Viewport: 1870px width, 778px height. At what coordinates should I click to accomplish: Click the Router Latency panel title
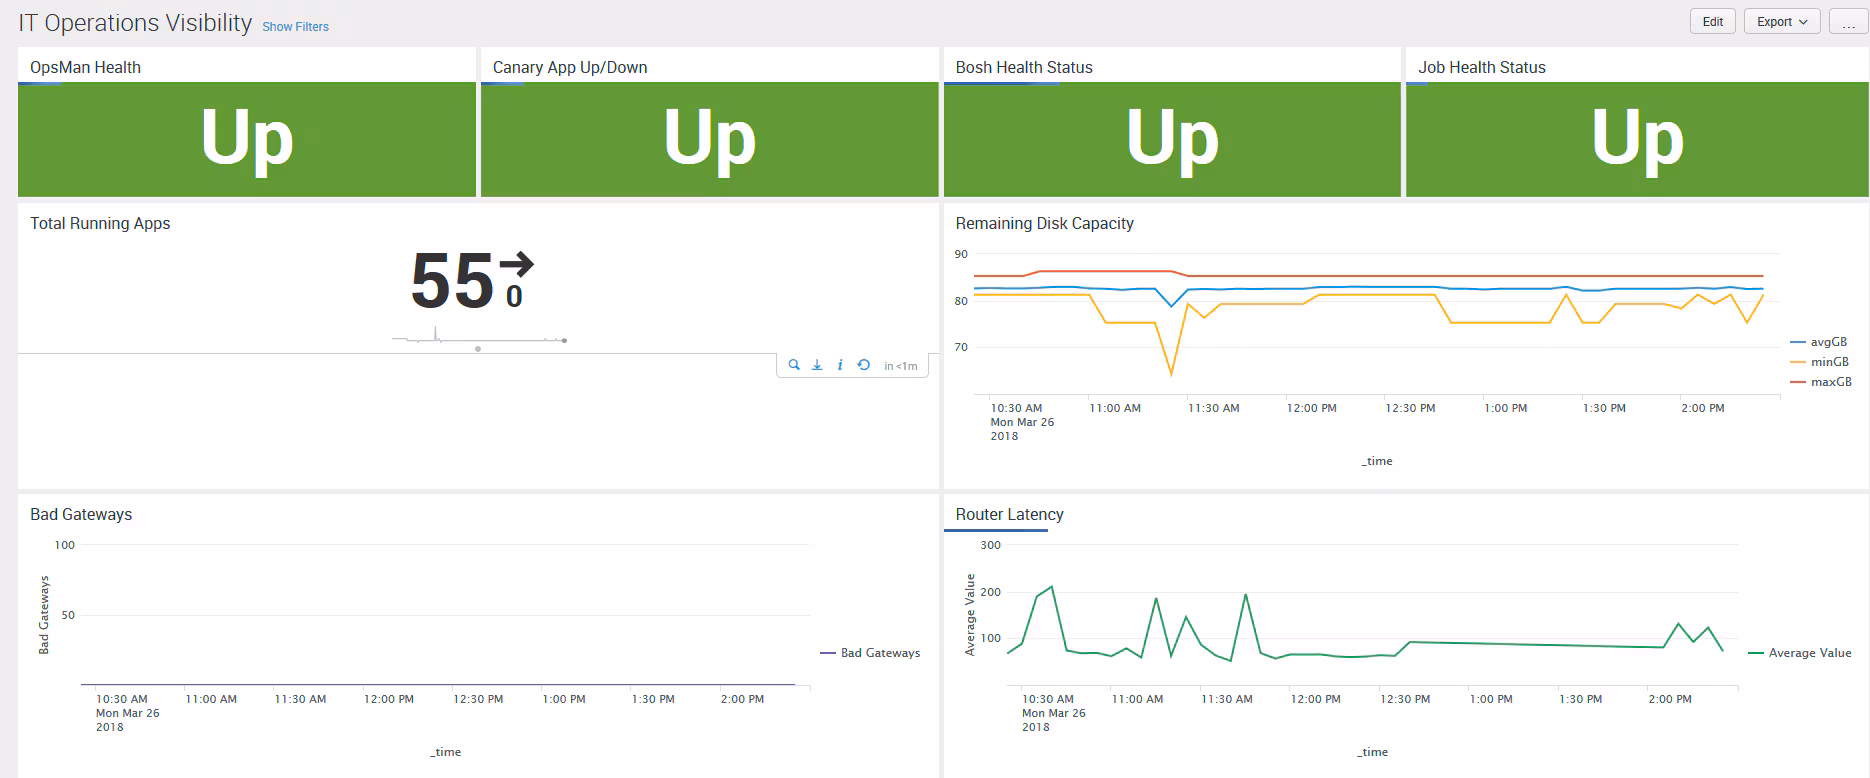click(x=1009, y=514)
